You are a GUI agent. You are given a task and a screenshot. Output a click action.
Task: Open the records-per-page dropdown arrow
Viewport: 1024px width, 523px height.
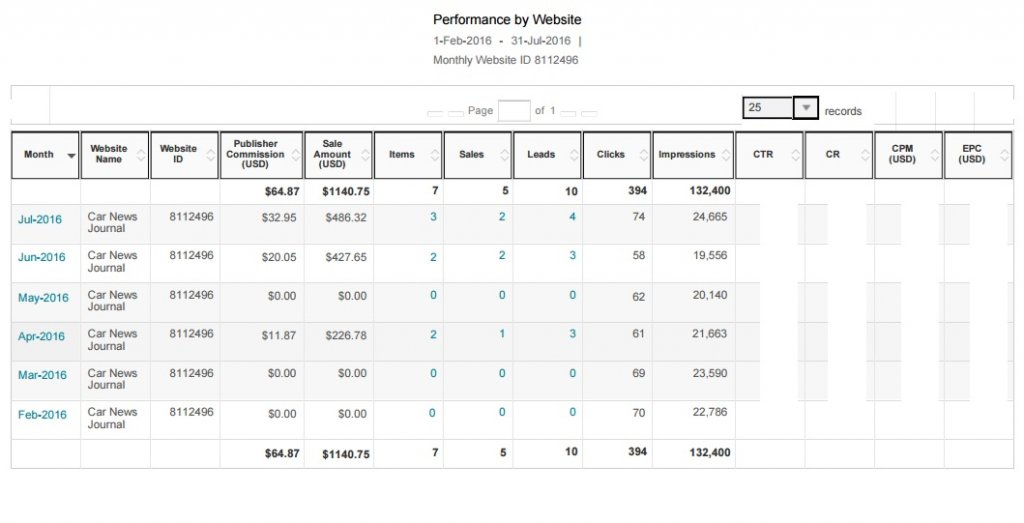click(806, 108)
